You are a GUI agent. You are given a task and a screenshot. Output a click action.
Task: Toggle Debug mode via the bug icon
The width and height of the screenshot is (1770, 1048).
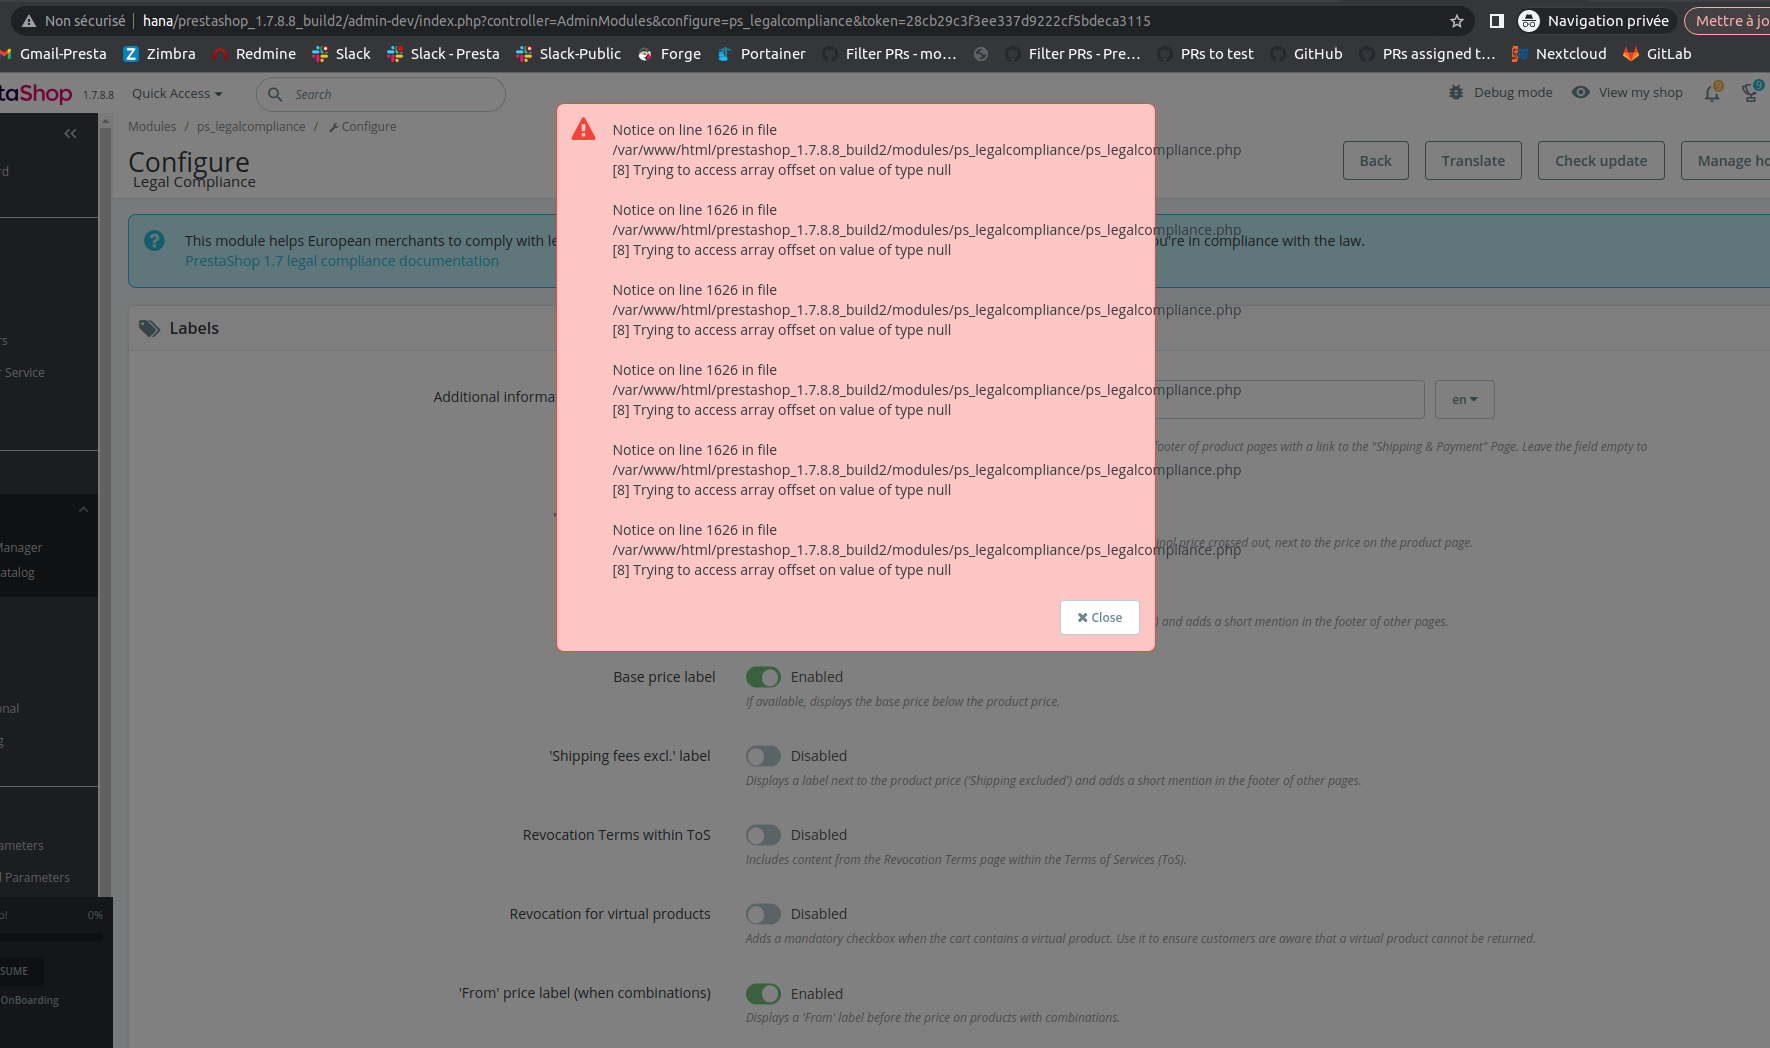coord(1456,92)
